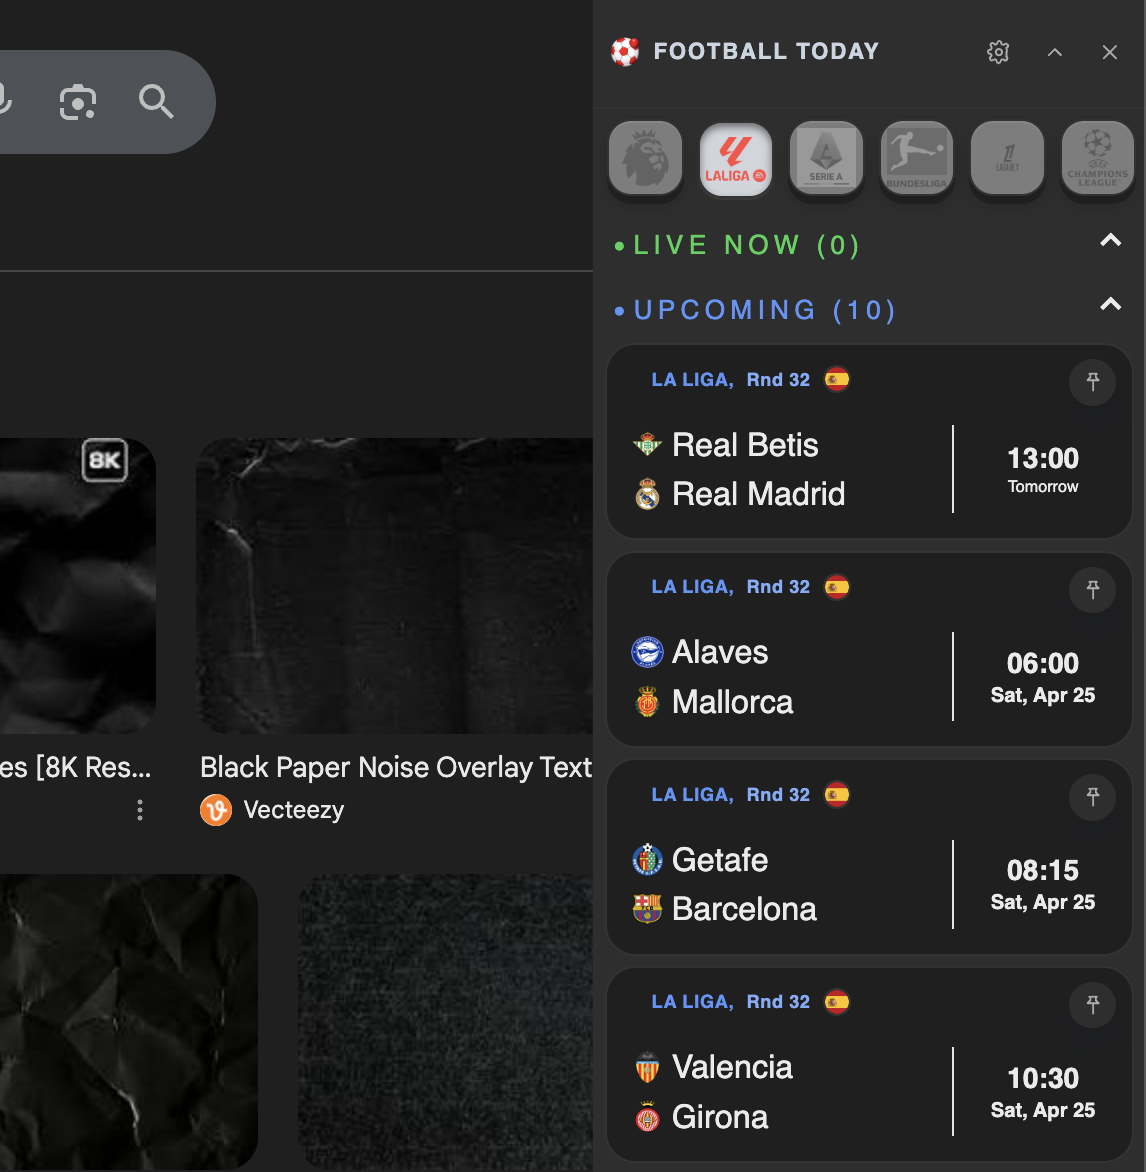Click the 'Real Betis' team name
The width and height of the screenshot is (1146, 1172).
click(x=745, y=445)
